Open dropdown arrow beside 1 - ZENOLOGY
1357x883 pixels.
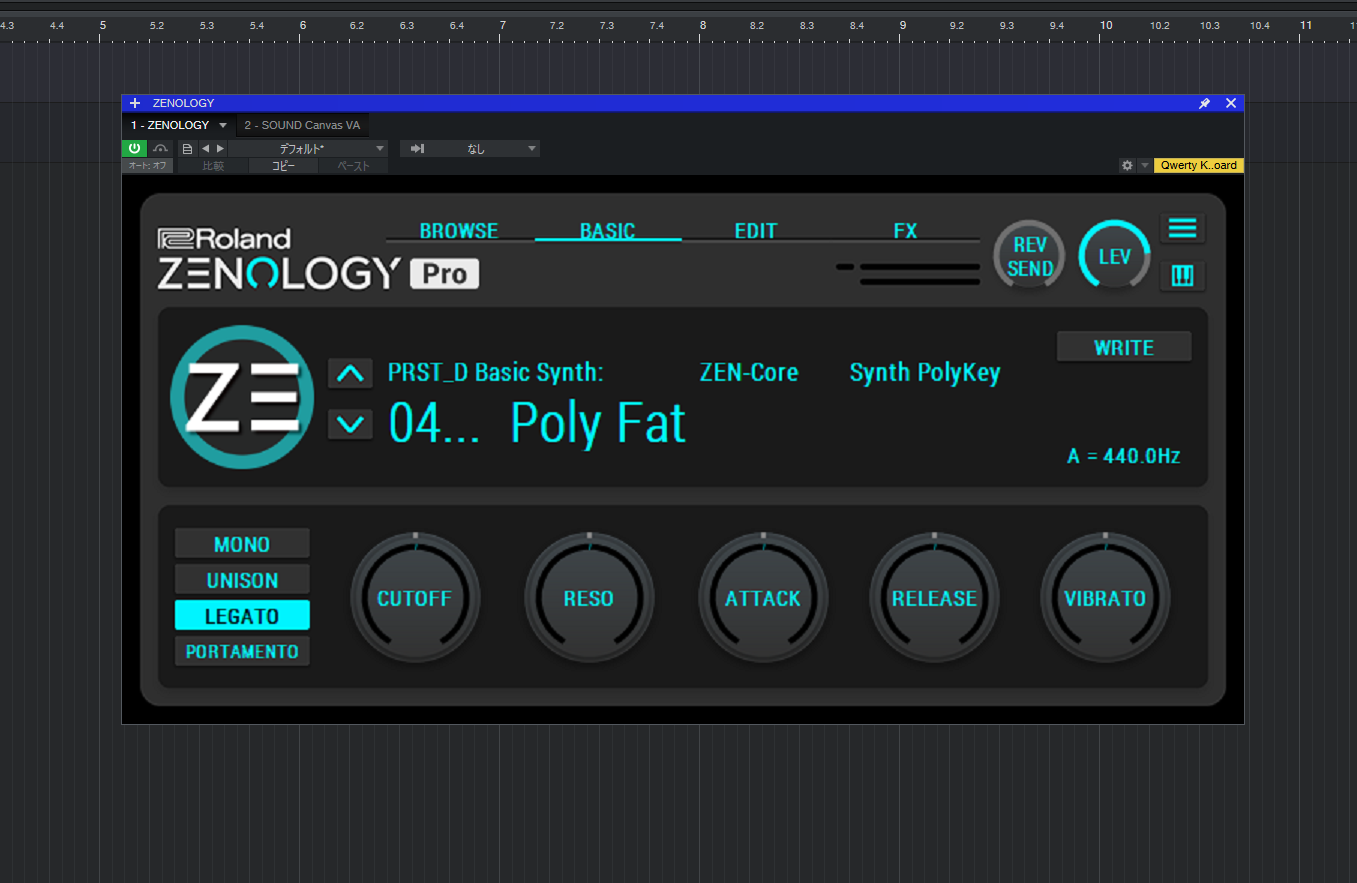223,126
